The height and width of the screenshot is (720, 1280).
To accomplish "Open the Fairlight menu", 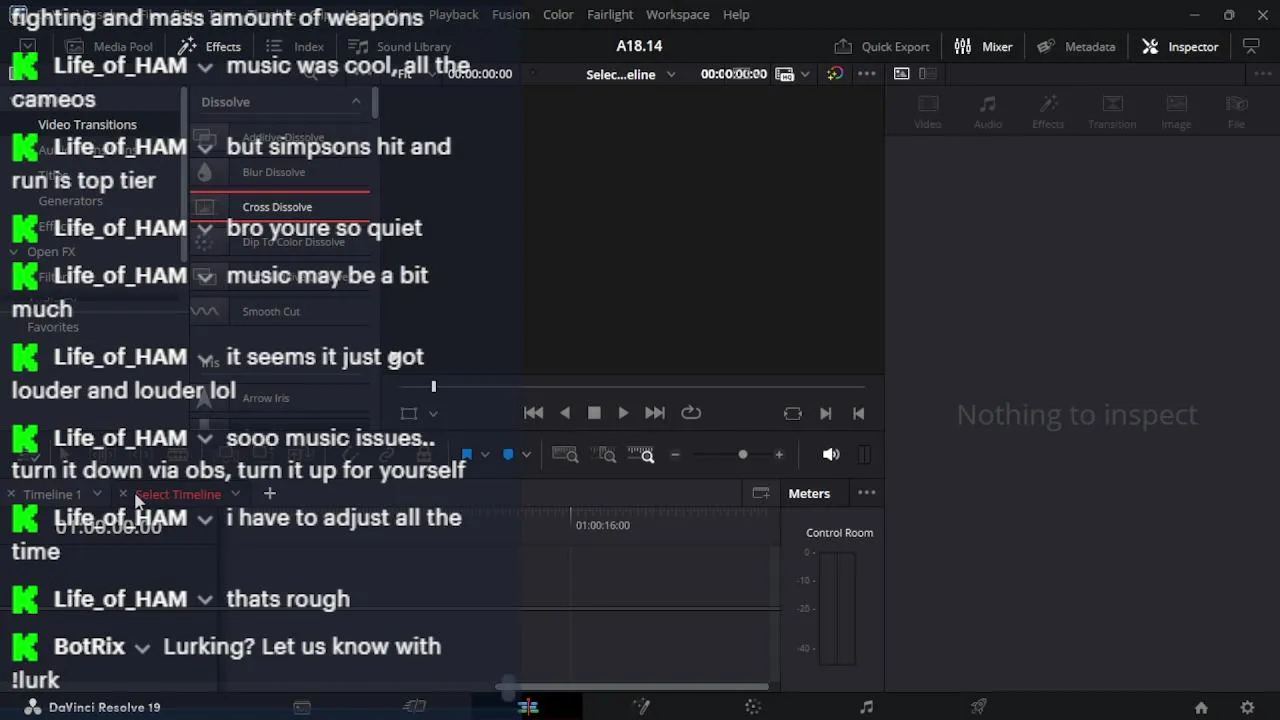I will [610, 14].
